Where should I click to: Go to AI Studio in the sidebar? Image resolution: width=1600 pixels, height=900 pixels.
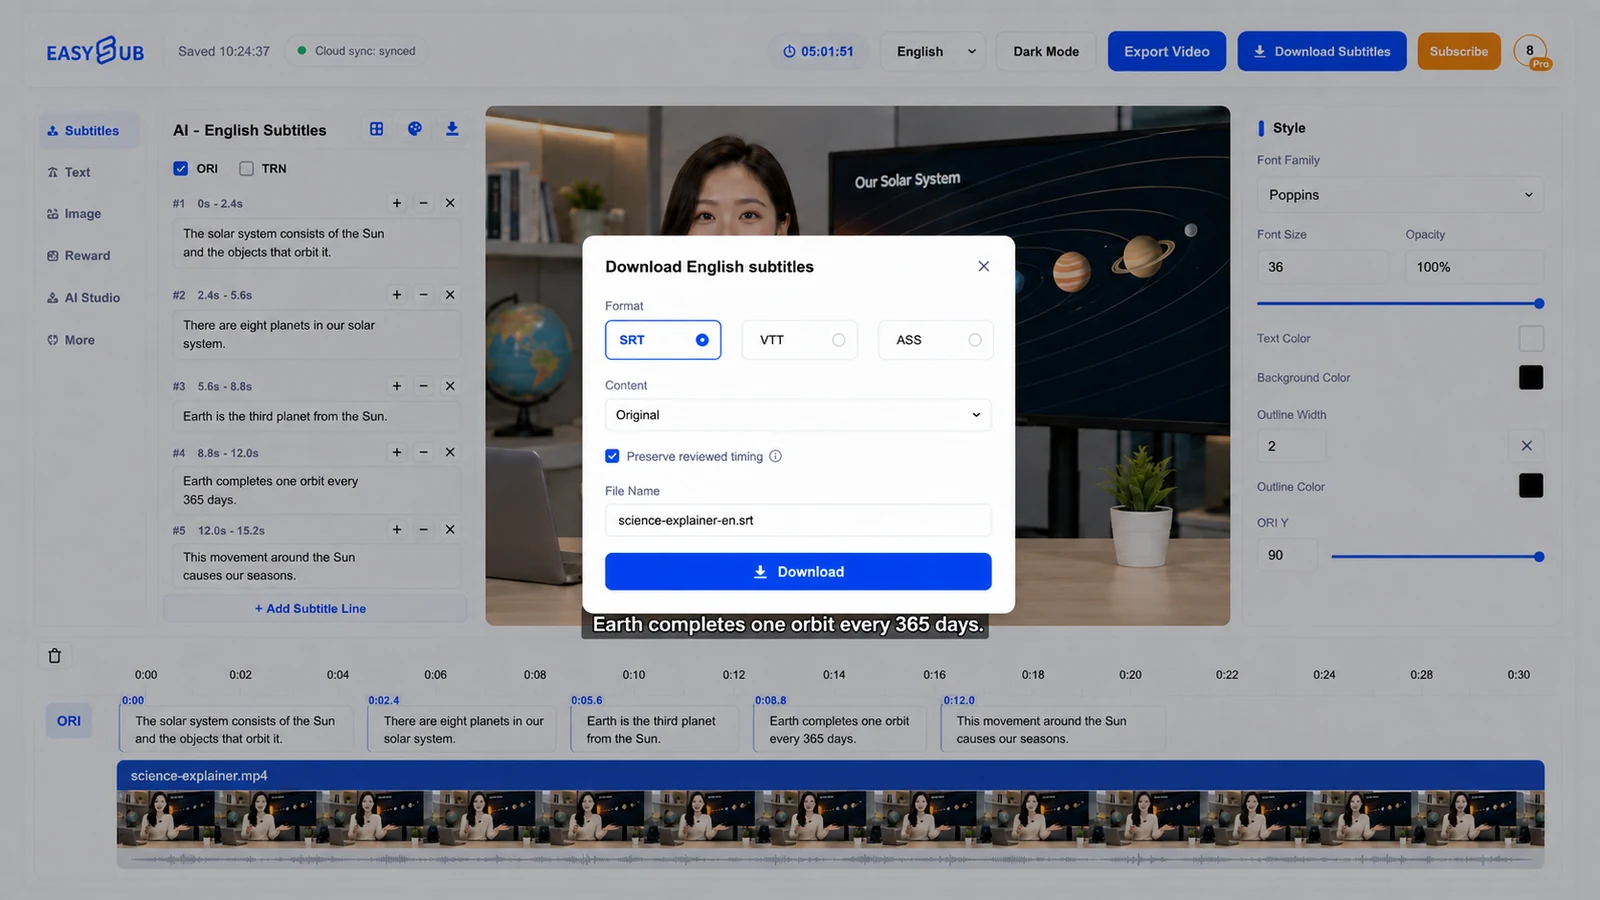[x=84, y=298]
